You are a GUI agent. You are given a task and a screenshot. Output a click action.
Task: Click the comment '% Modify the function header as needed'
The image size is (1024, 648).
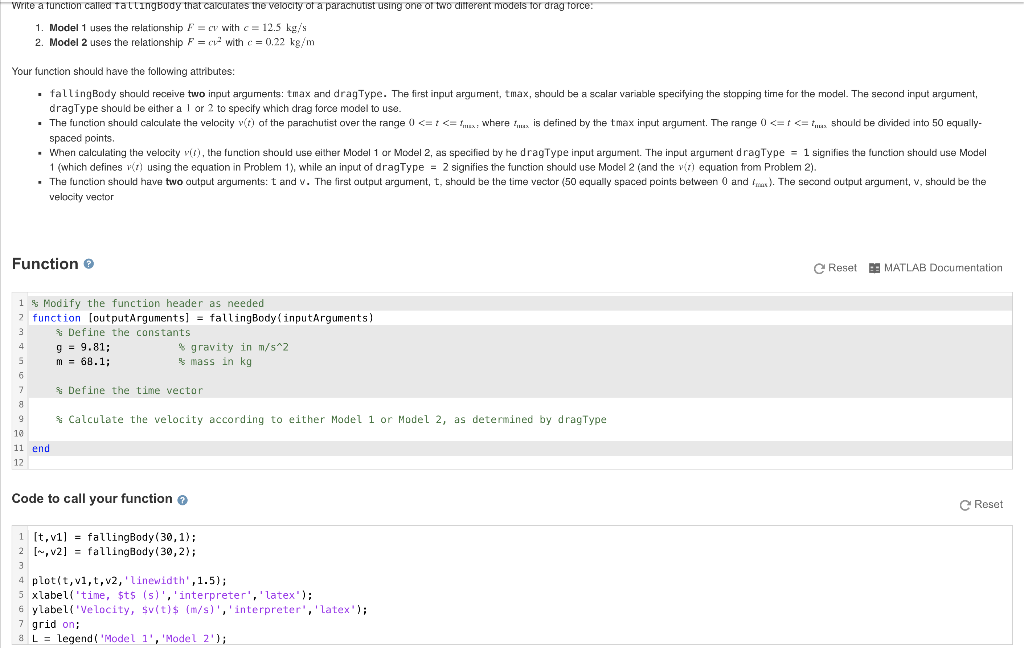148,304
